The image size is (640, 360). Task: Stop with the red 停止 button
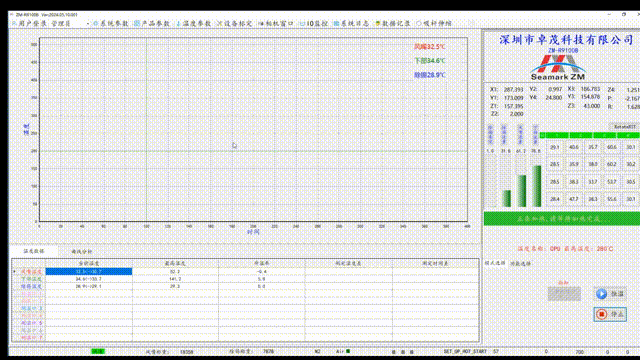[x=610, y=314]
